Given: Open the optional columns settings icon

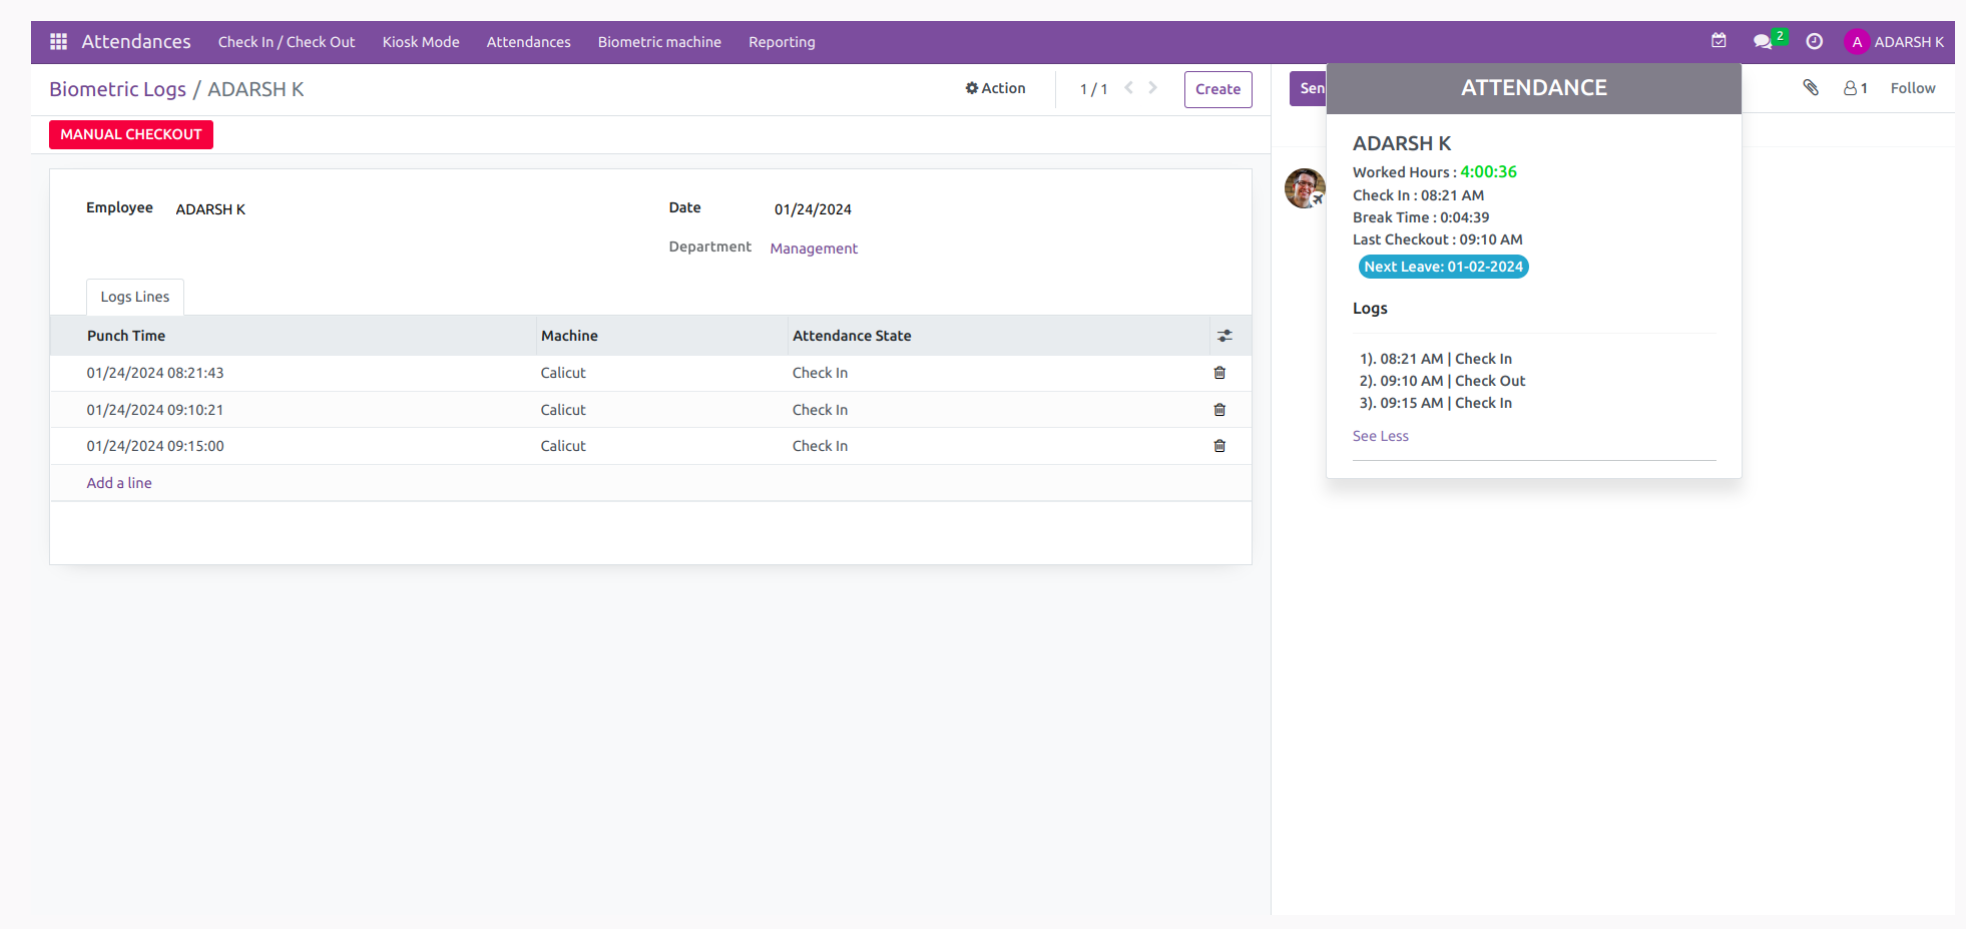Looking at the screenshot, I should (1224, 336).
